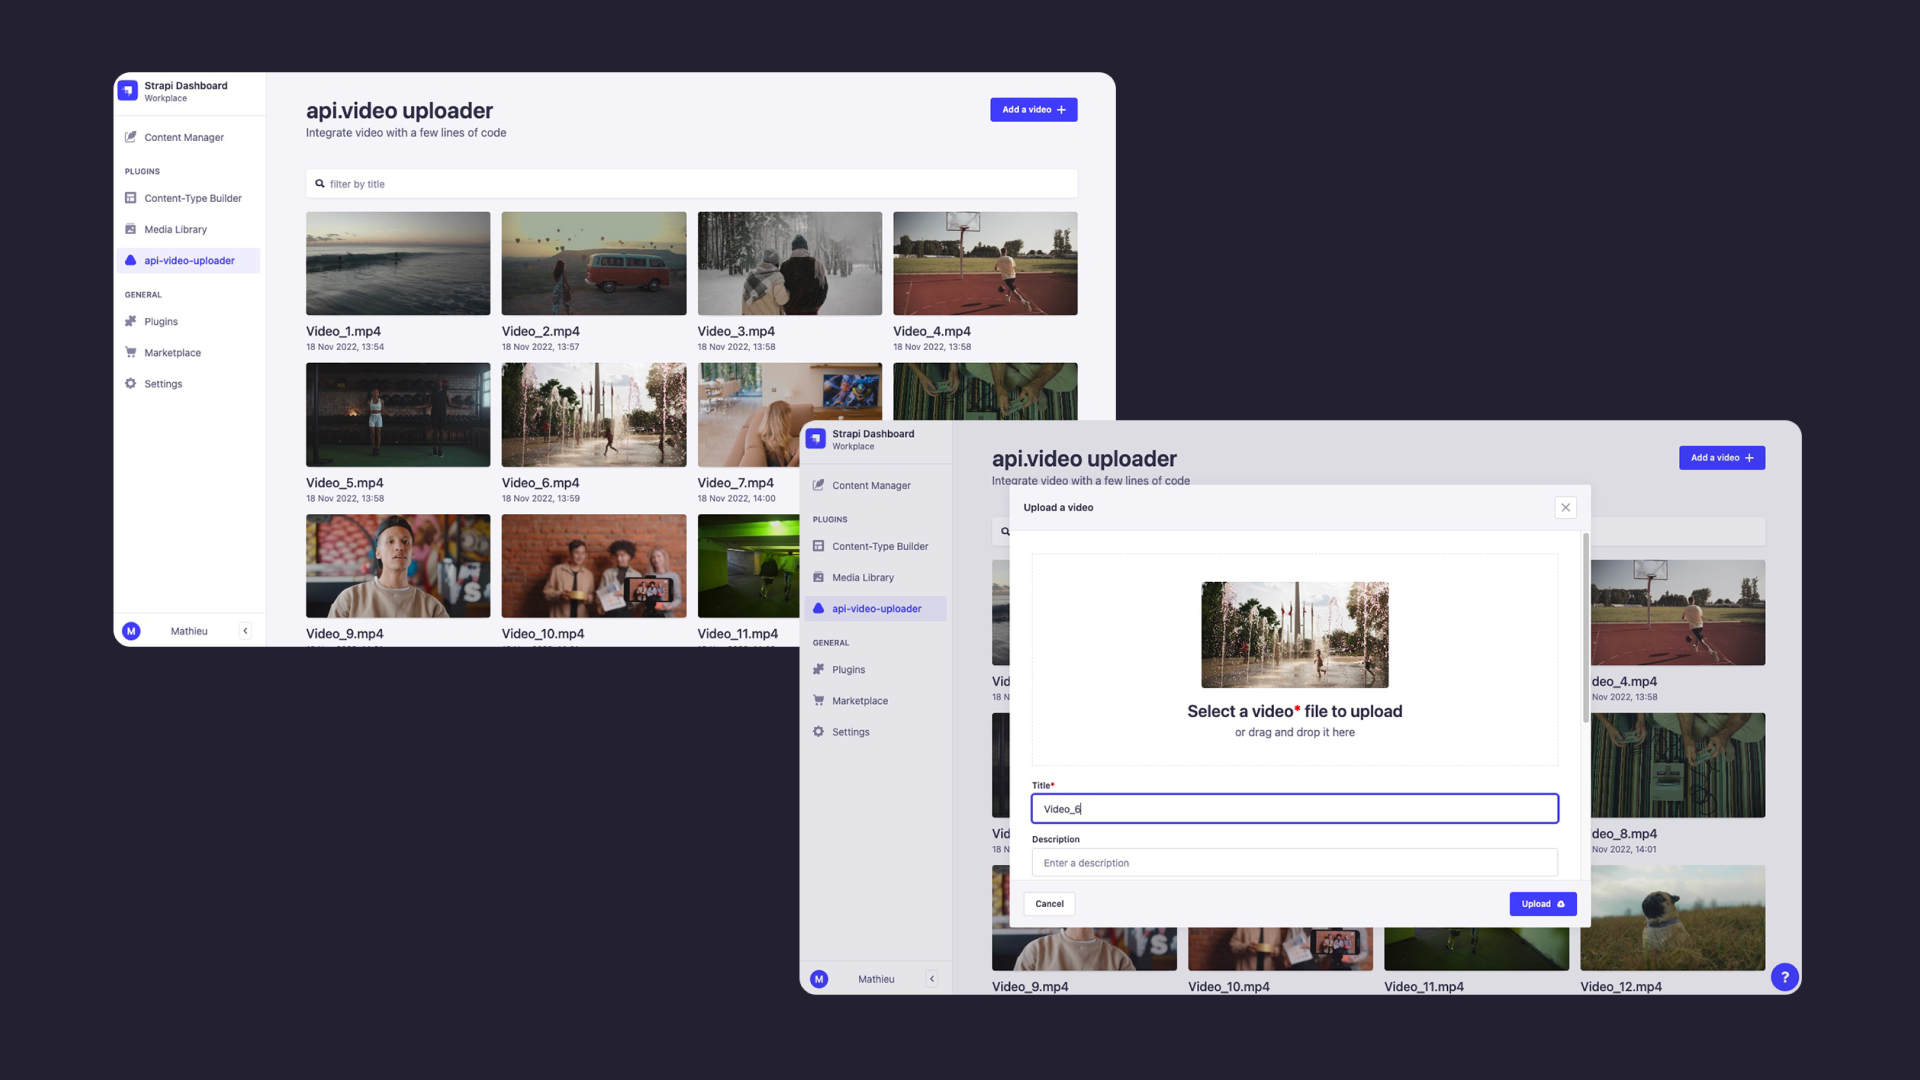The width and height of the screenshot is (1920, 1080).
Task: Click the Strapi logo in back window
Action: 128,91
